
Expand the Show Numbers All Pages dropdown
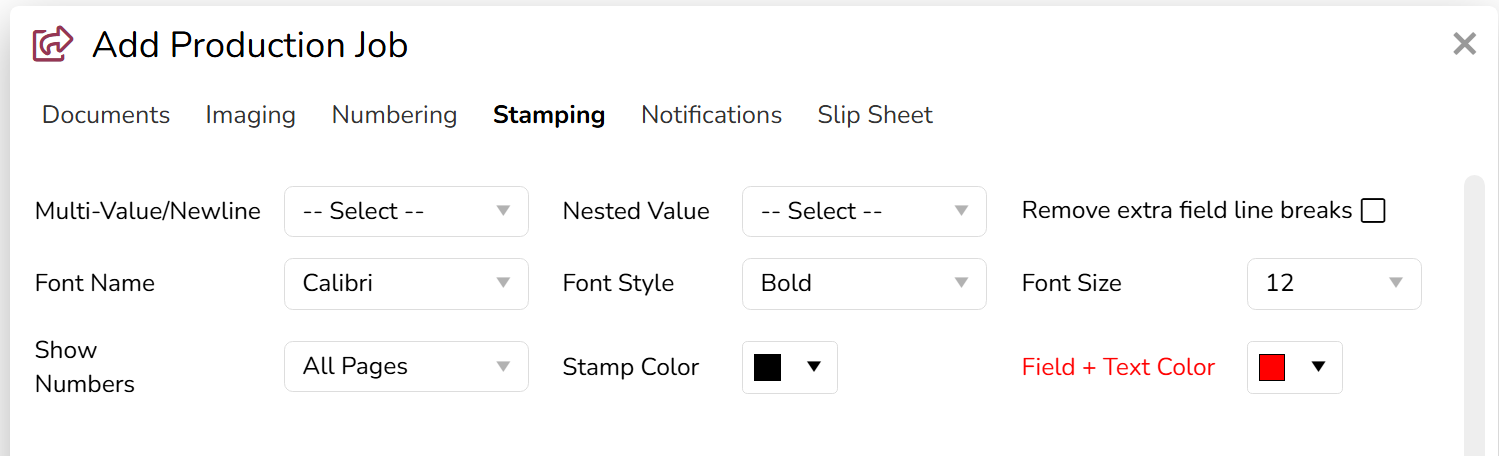406,366
